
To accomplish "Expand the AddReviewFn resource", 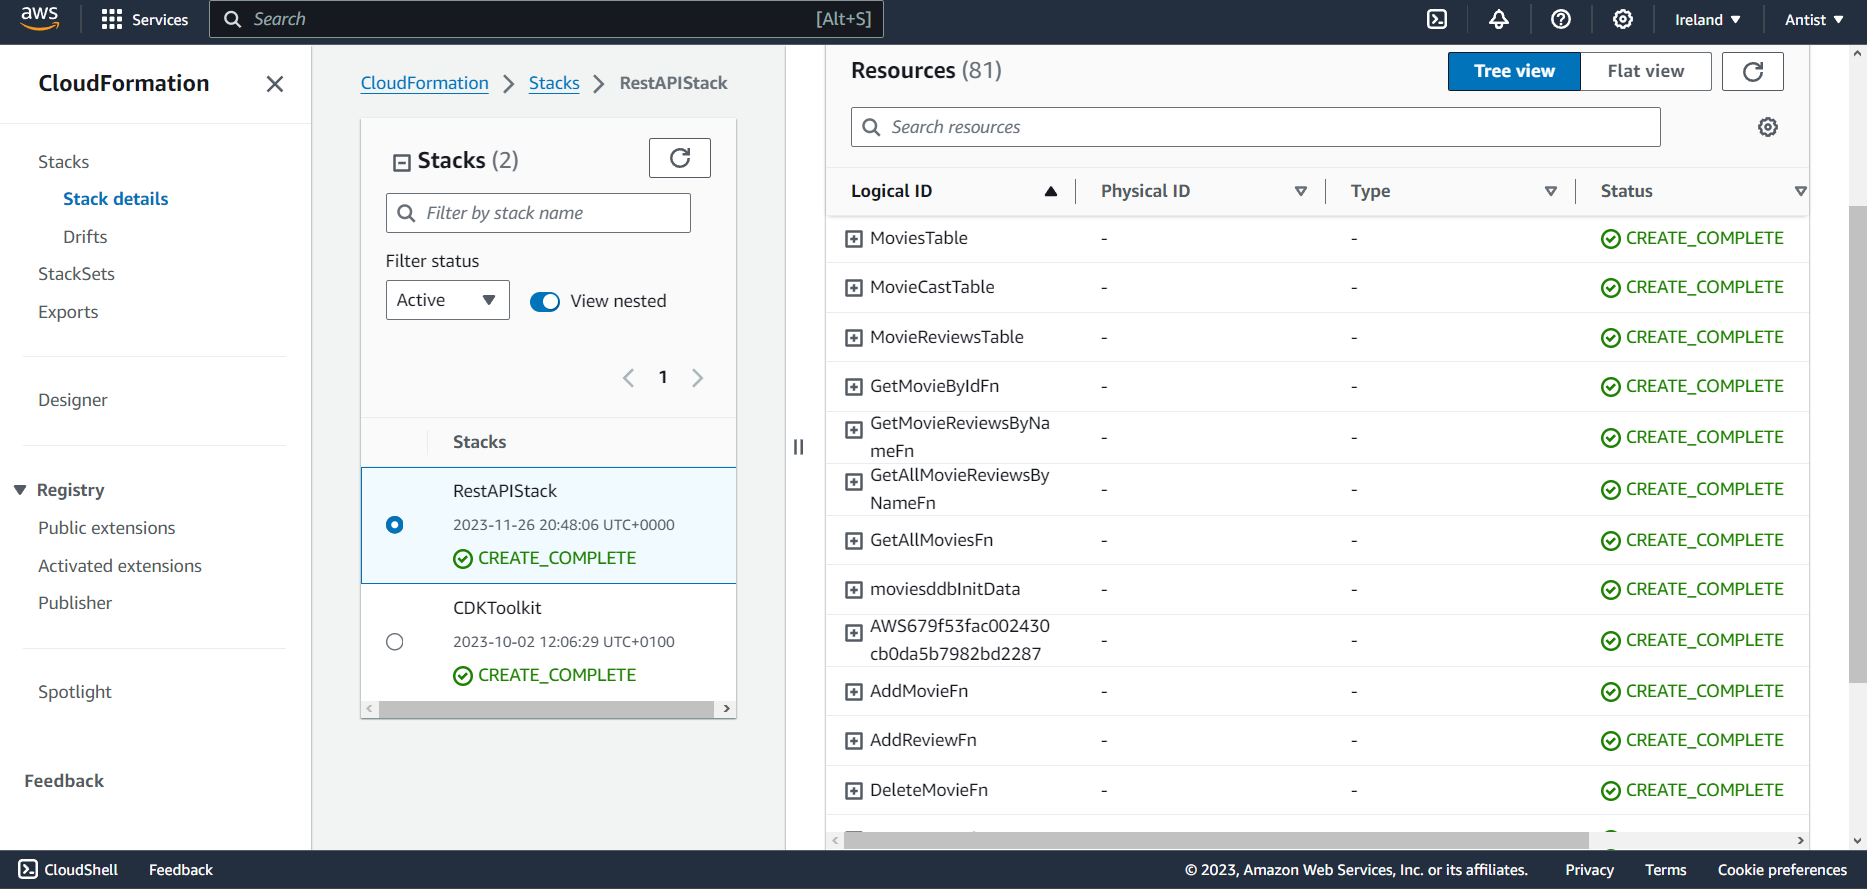I will pyautogui.click(x=854, y=741).
